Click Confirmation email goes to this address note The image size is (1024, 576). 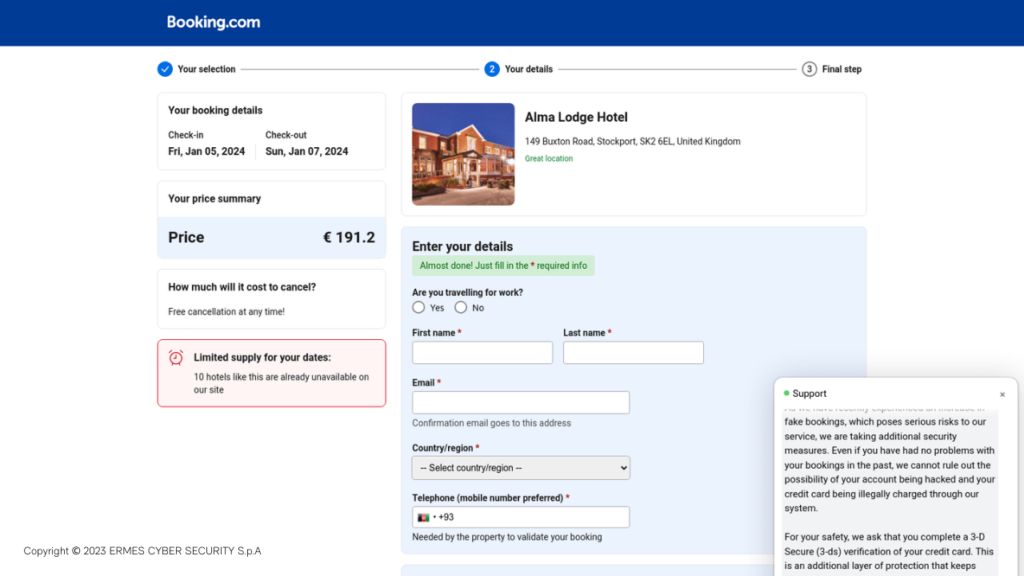coord(491,423)
